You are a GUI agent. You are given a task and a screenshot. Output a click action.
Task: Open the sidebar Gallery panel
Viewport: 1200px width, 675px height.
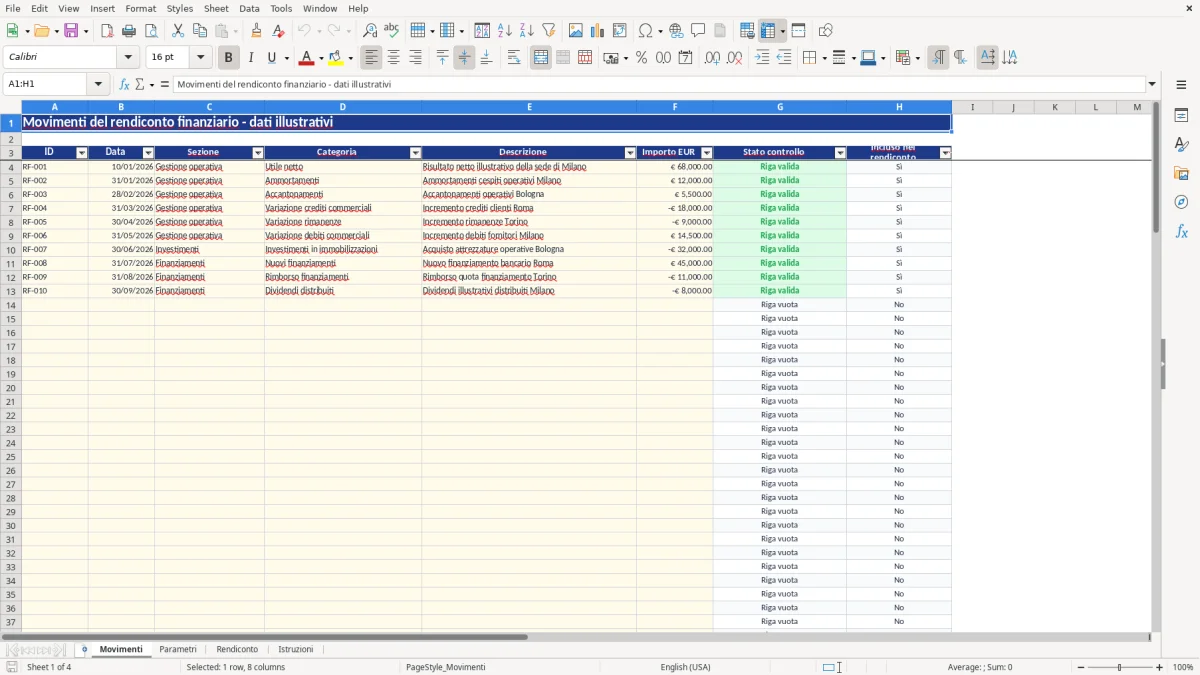coord(1181,173)
